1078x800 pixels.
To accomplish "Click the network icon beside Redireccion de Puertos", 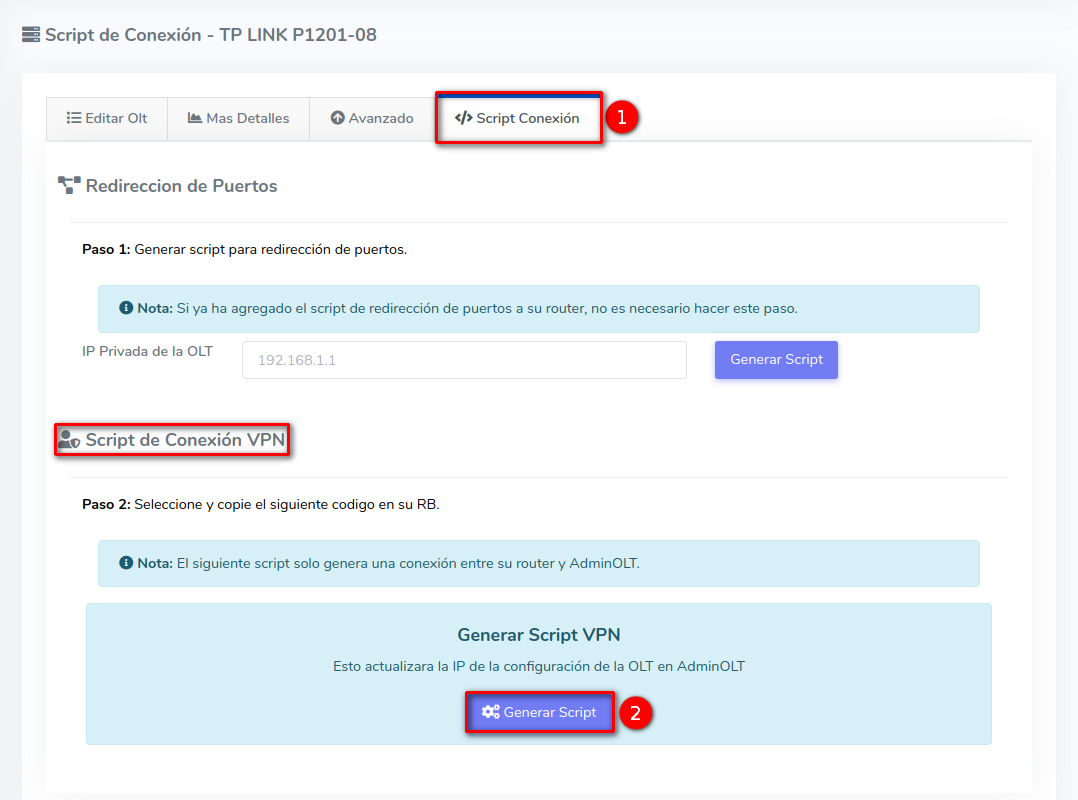I will (x=69, y=185).
